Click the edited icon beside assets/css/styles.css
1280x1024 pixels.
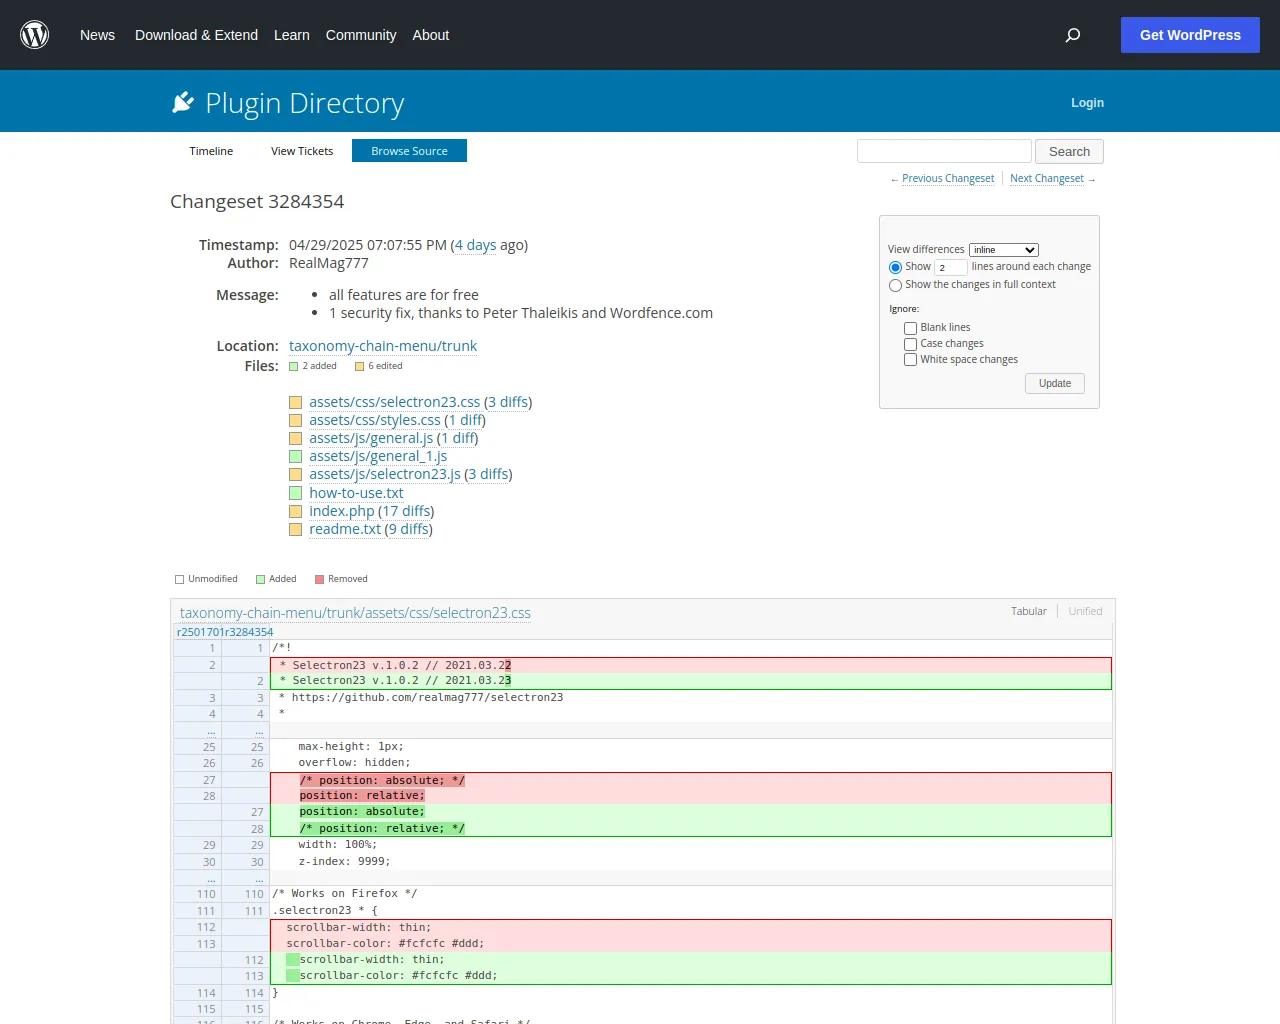[x=295, y=421]
